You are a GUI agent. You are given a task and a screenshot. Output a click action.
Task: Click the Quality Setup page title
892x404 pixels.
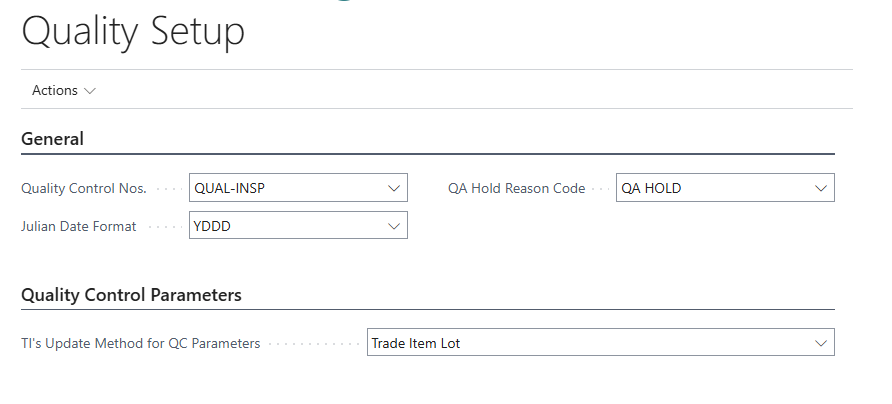coord(133,31)
